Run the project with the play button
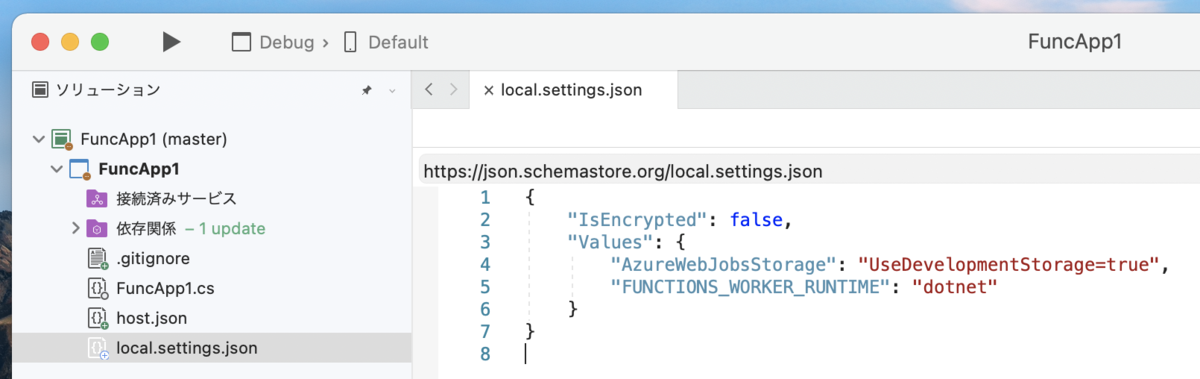 click(x=172, y=42)
